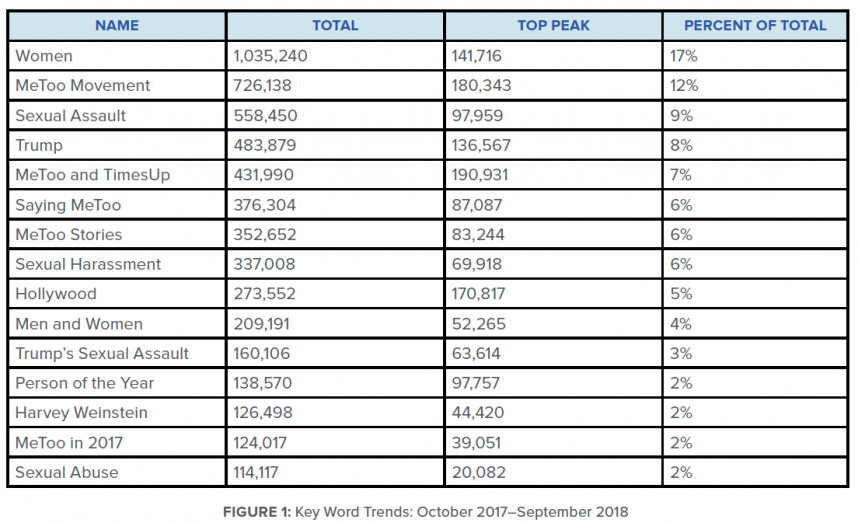This screenshot has width=858, height=523.
Task: Select the Women row name cell
Action: [44, 56]
